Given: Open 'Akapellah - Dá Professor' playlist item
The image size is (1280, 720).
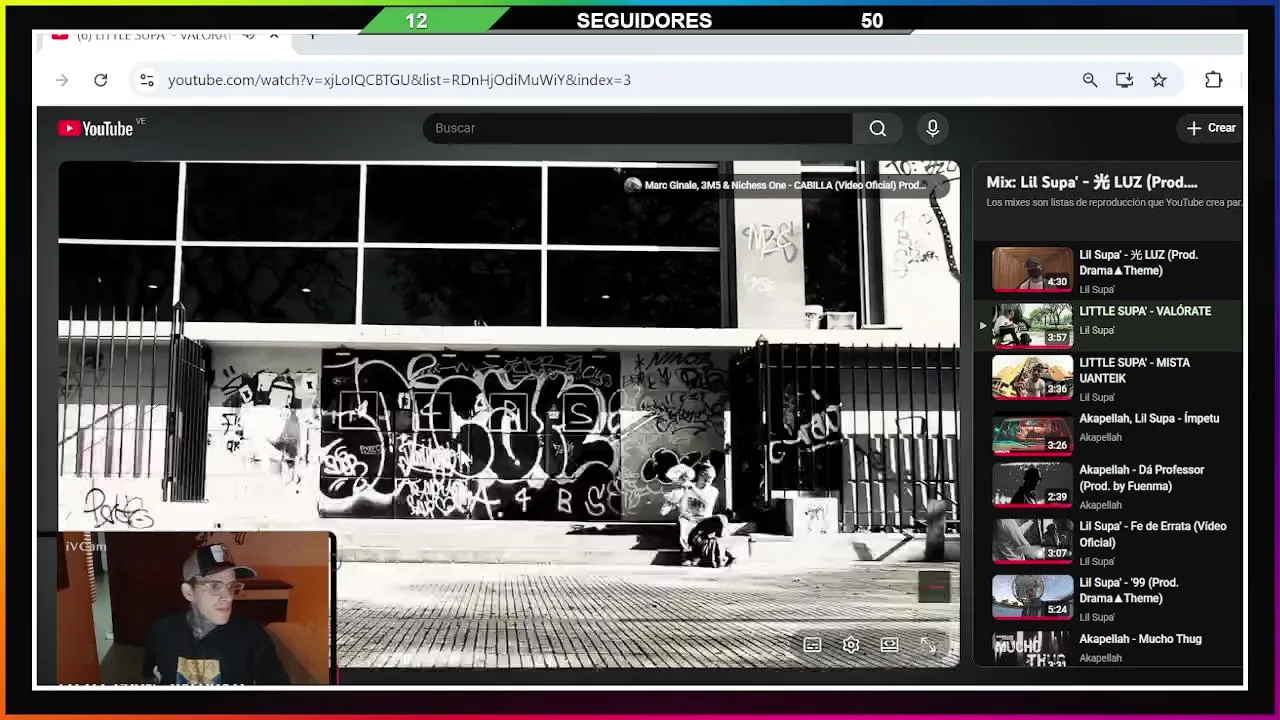Looking at the screenshot, I should click(x=1109, y=486).
